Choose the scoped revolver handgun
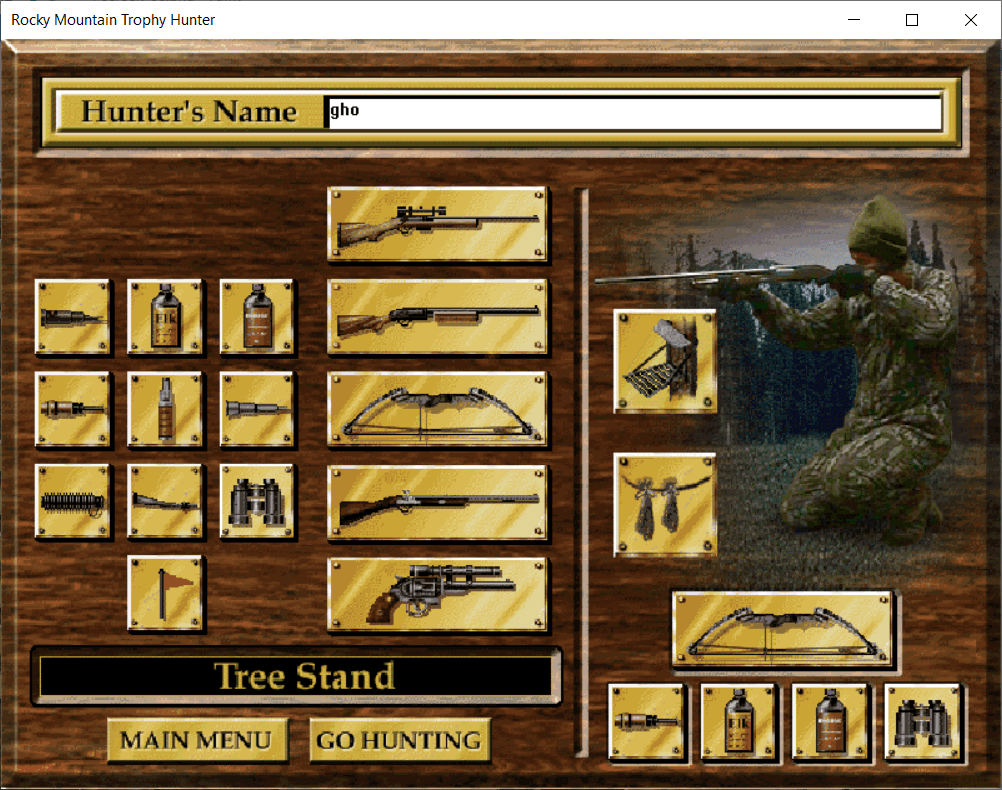The image size is (1002, 790). coord(438,594)
